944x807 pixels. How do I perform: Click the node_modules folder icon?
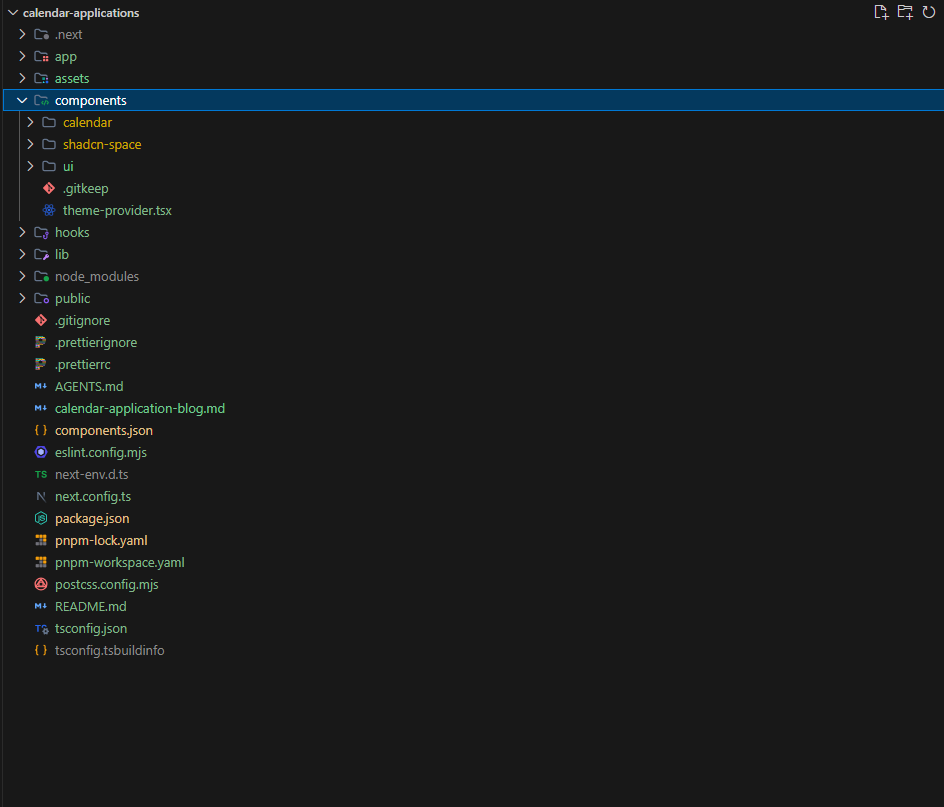click(x=42, y=276)
